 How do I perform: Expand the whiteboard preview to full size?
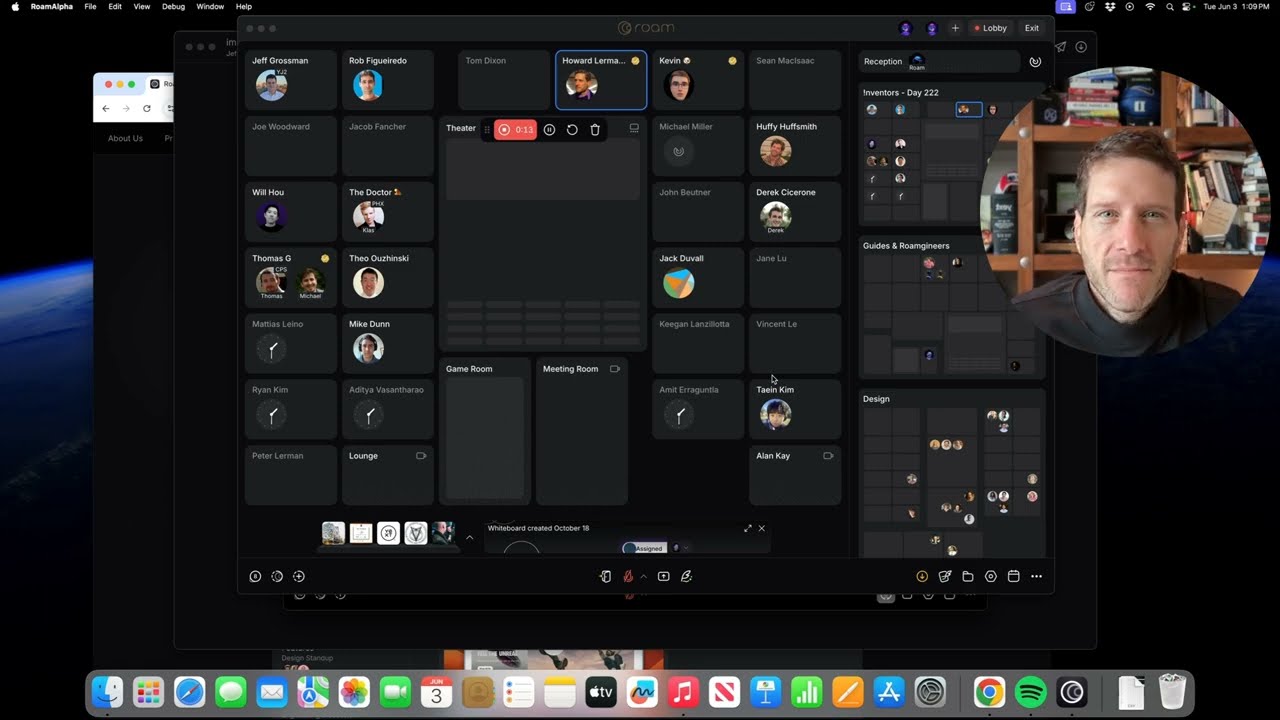click(x=748, y=528)
